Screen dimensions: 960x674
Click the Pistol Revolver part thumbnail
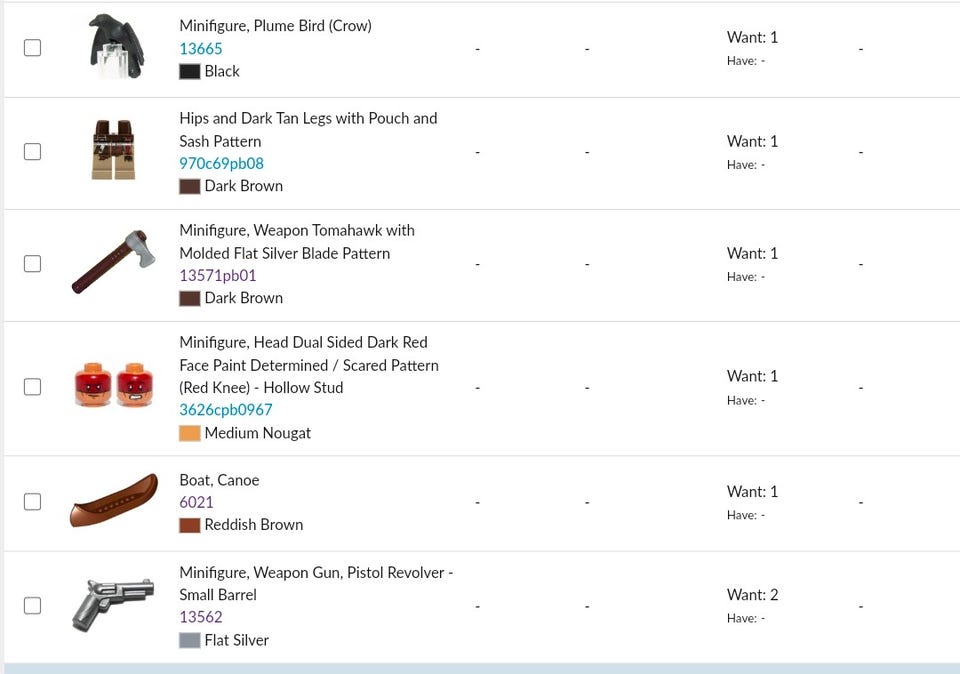pos(114,604)
